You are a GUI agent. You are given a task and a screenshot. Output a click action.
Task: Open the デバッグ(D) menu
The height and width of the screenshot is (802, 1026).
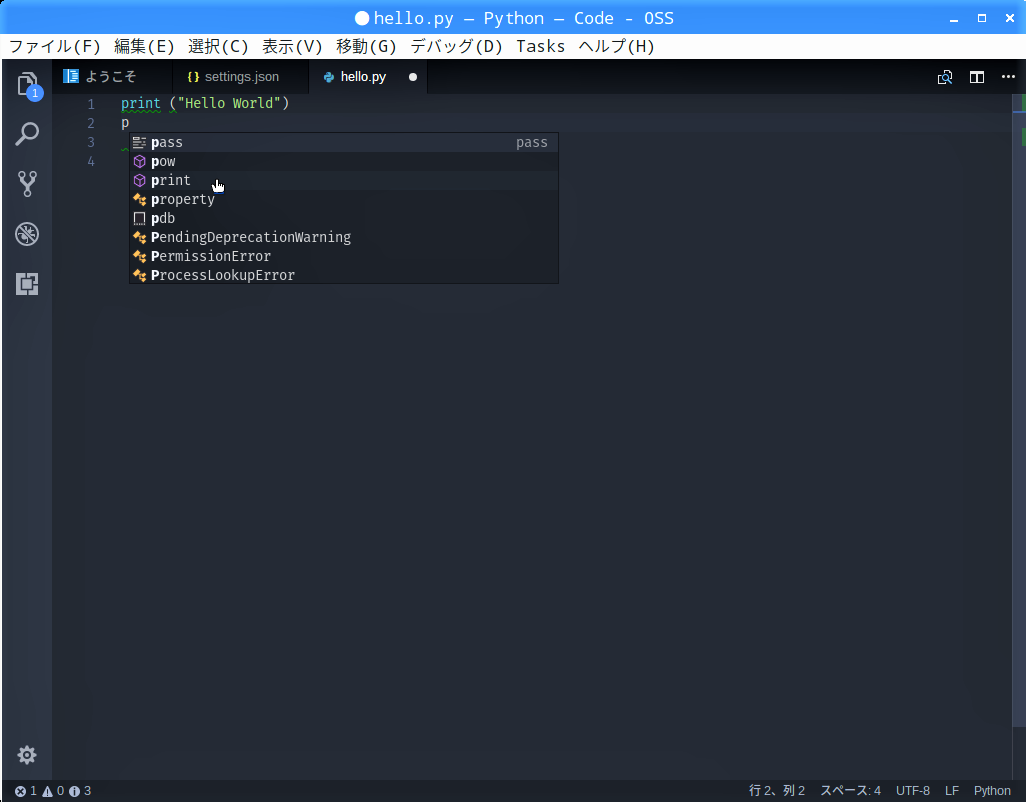tap(456, 46)
